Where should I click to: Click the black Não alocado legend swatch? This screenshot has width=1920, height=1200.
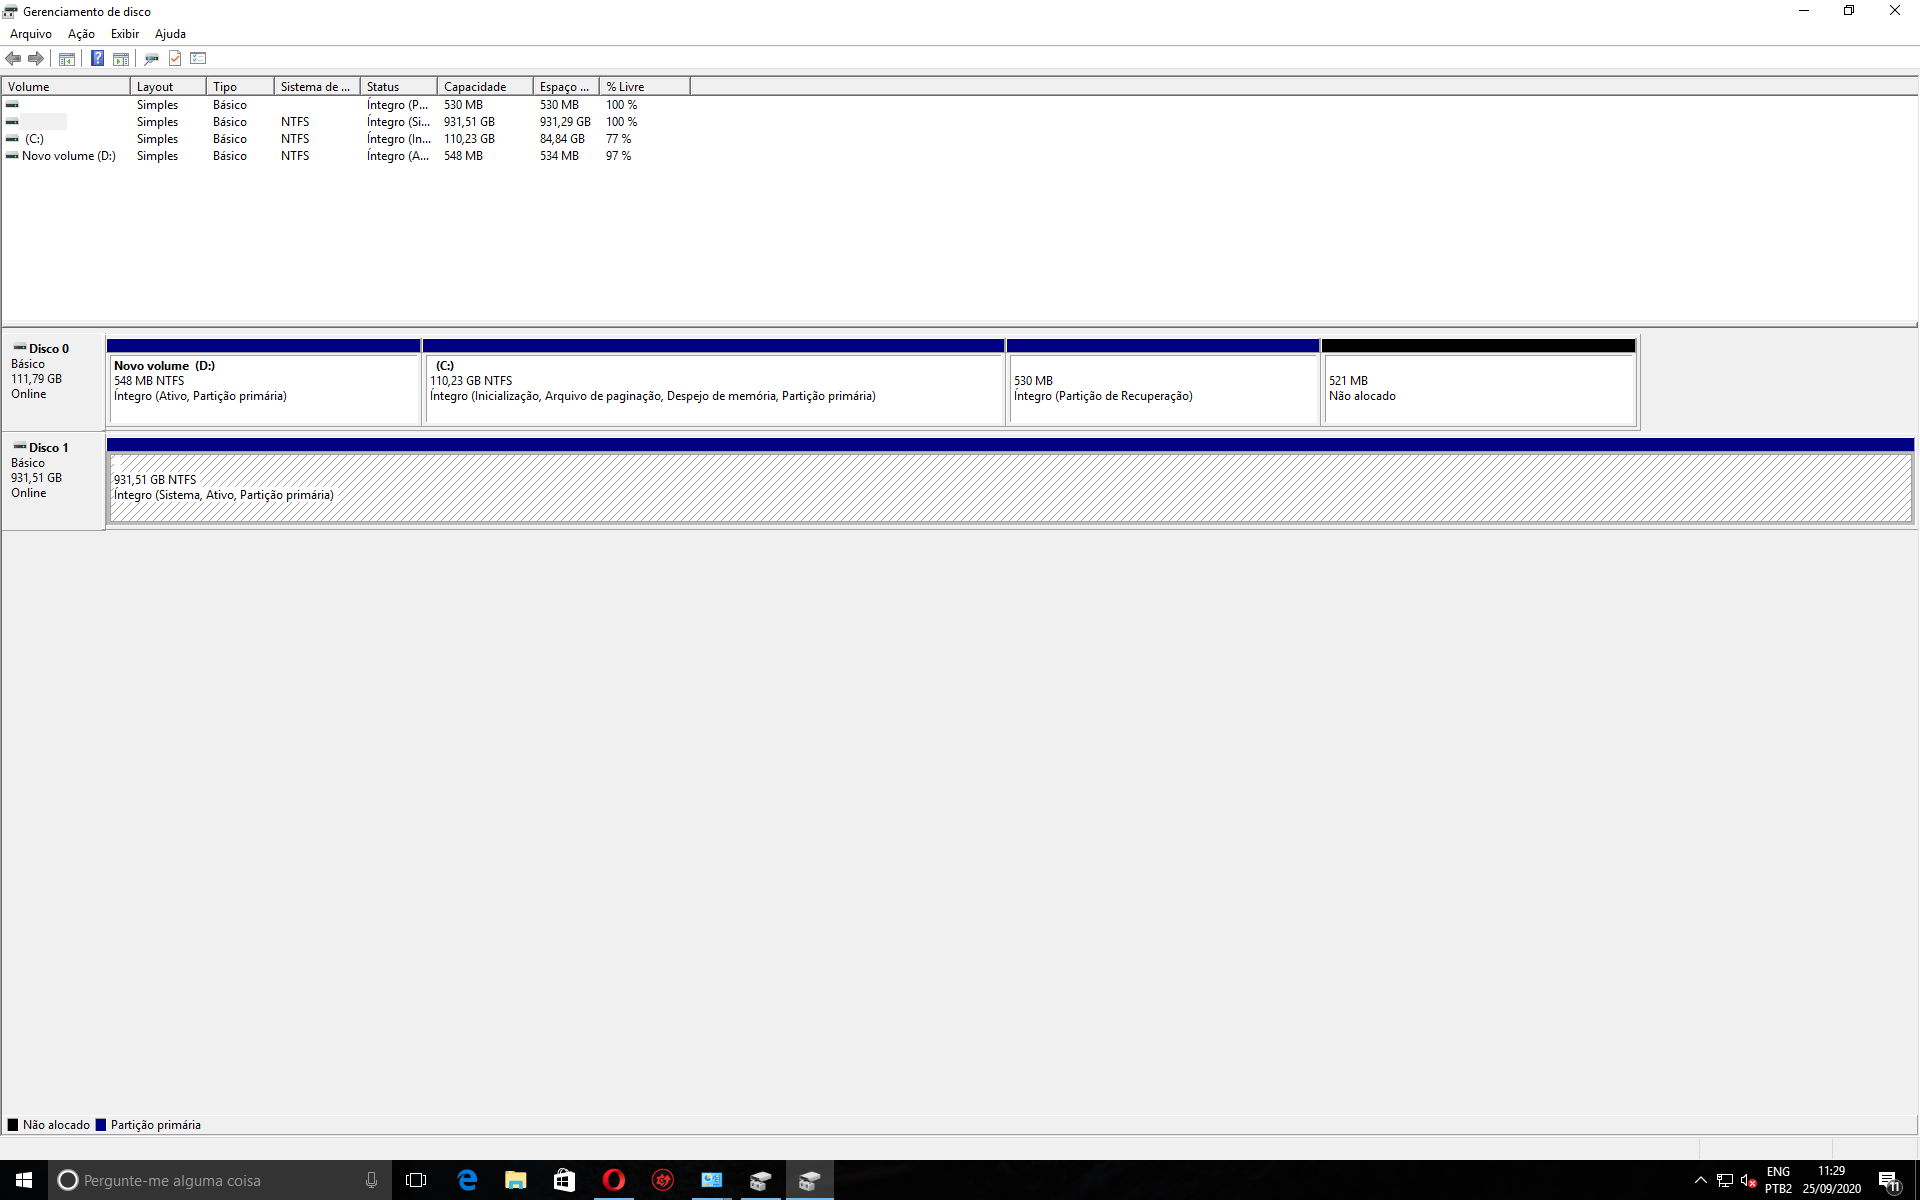pyautogui.click(x=13, y=1125)
